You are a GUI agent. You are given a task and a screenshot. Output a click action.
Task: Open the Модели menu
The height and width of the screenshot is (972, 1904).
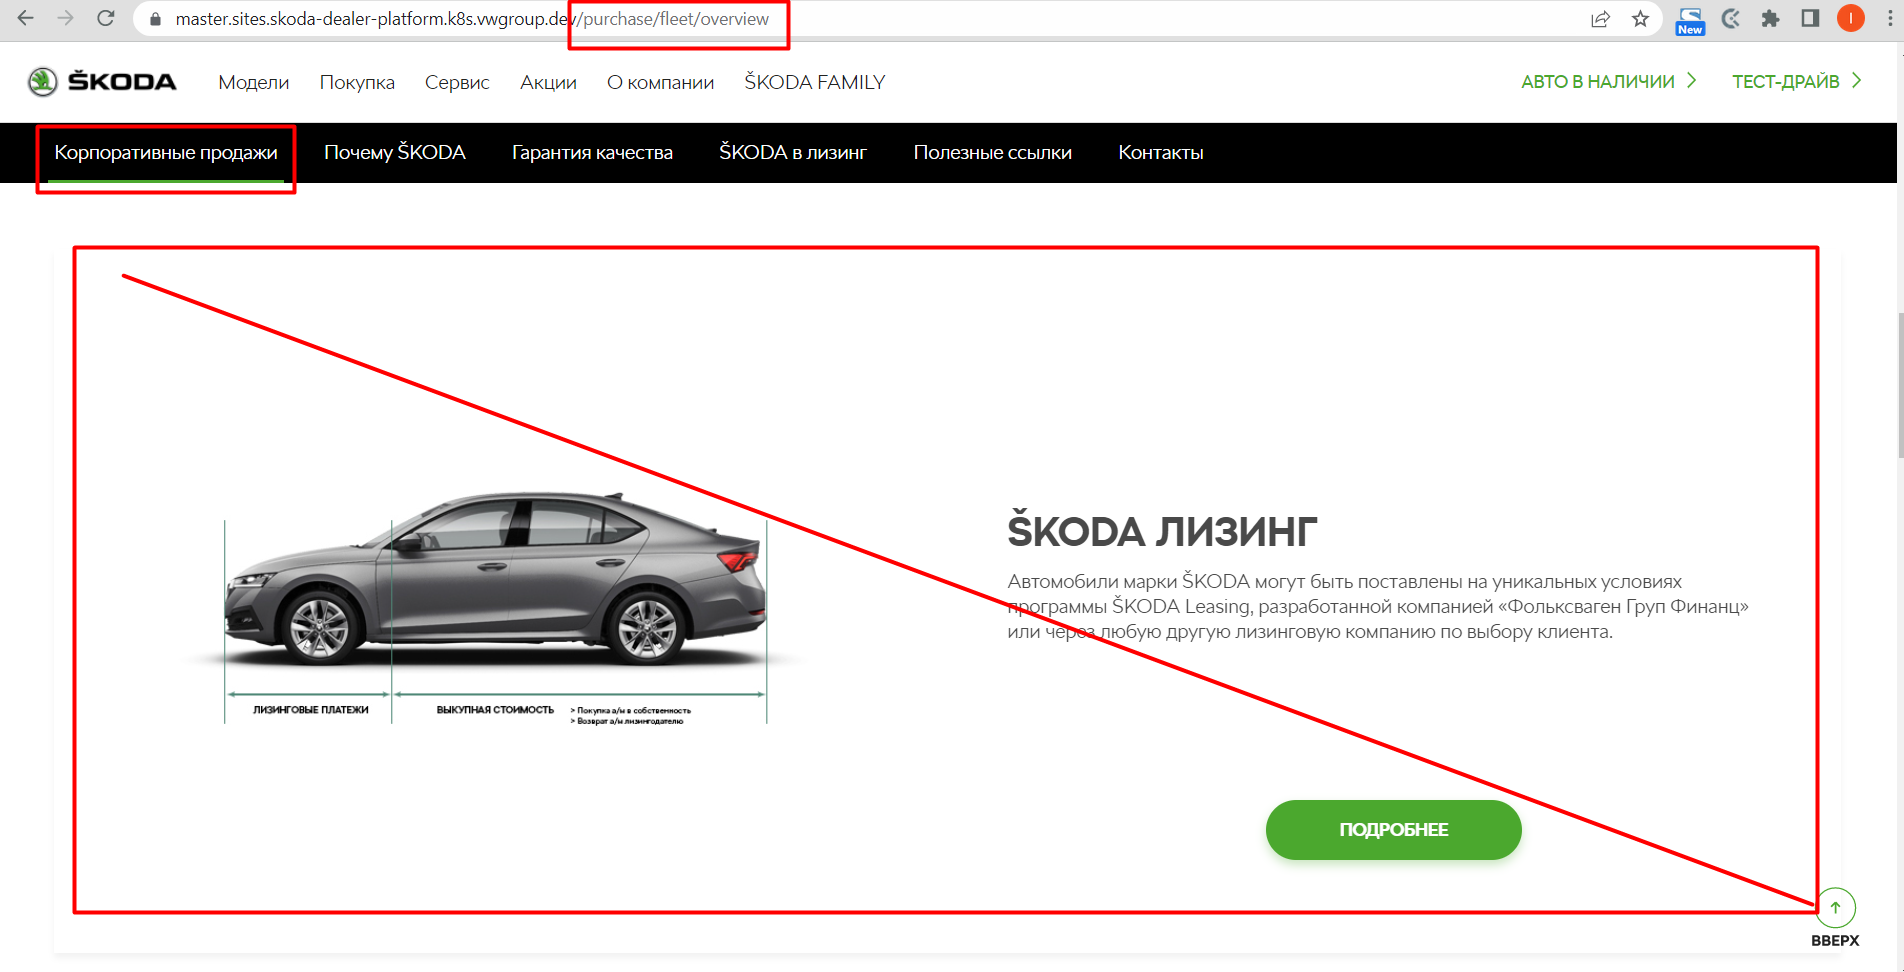[254, 82]
